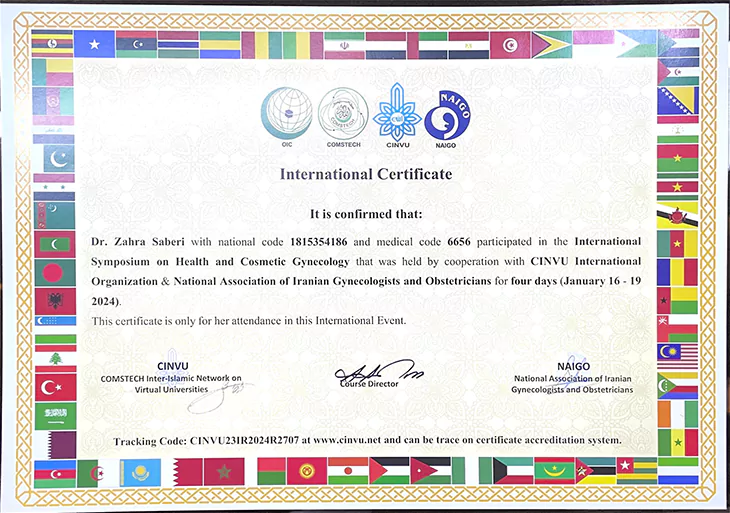Click 'COMSTECH Inter-Islamic Network on' line

tap(171, 378)
